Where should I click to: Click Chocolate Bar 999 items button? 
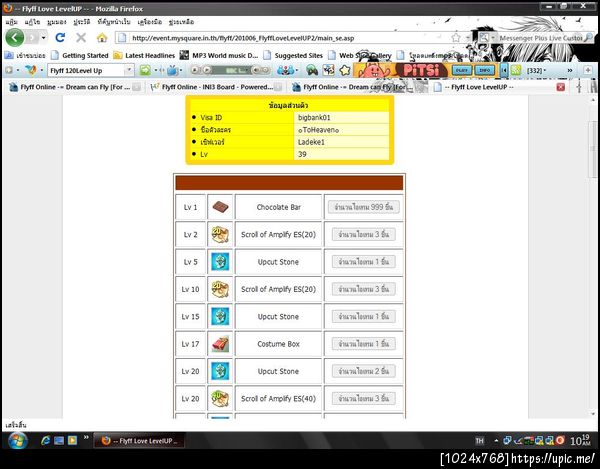[364, 207]
